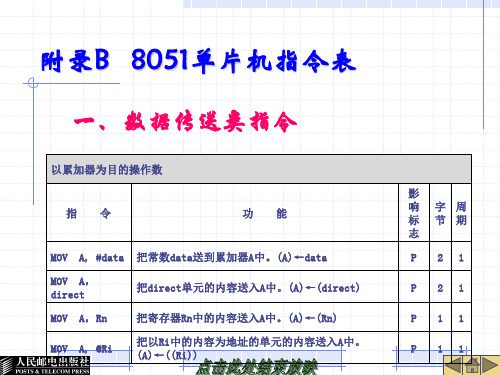The width and height of the screenshot is (500, 375).
Task: Go back with the previous slide arrow
Action: click(x=454, y=366)
